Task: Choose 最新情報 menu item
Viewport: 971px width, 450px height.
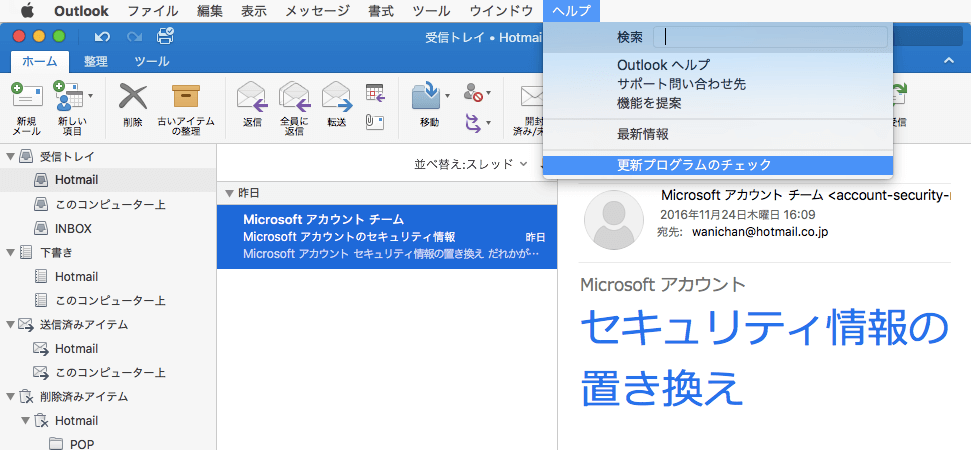Action: pos(718,134)
